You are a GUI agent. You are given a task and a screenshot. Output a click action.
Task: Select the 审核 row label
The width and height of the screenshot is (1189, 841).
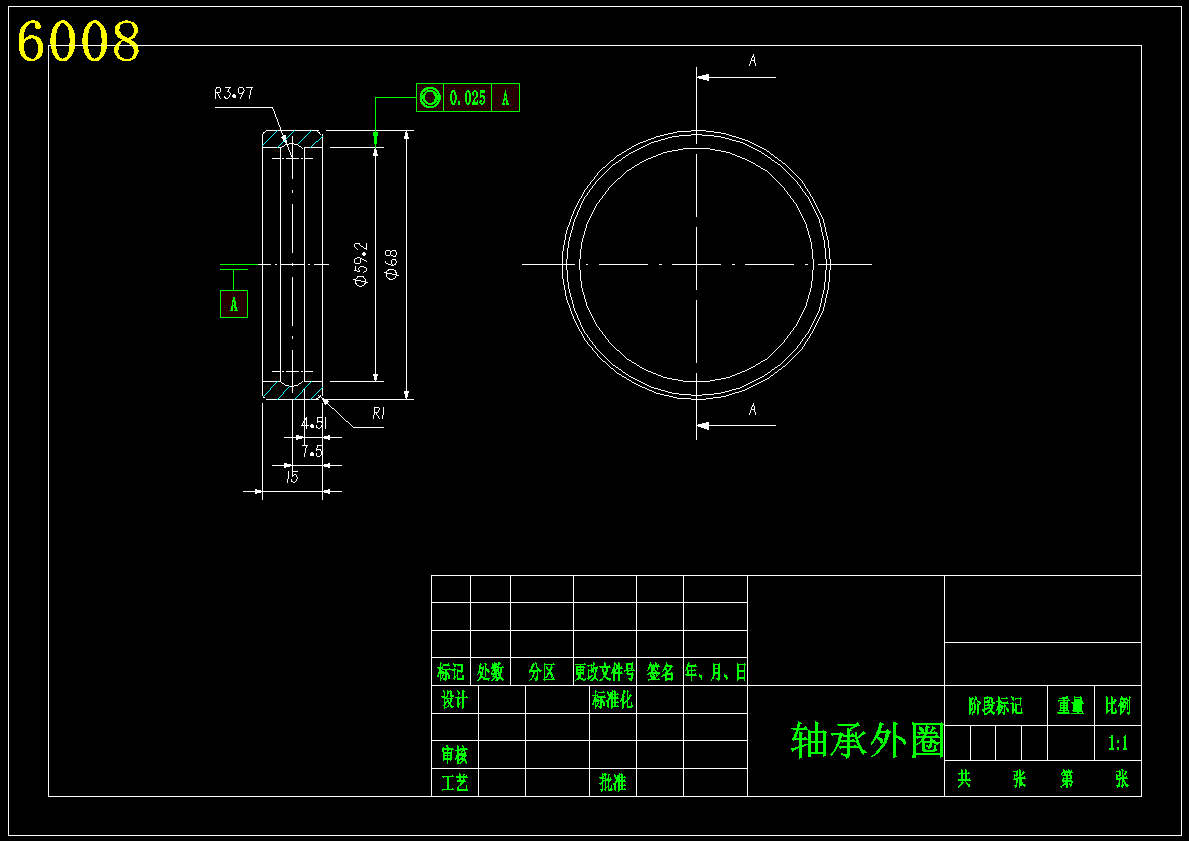[x=454, y=755]
